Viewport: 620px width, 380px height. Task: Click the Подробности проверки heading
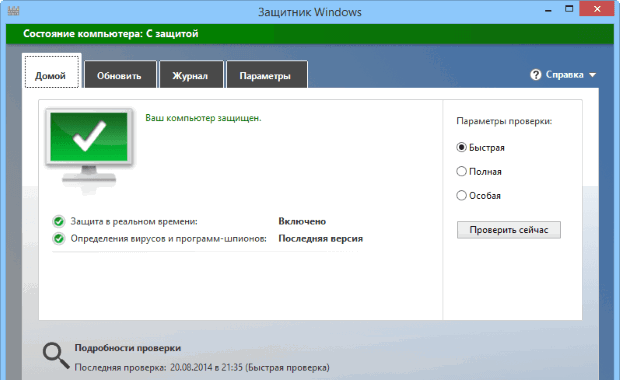tap(128, 348)
